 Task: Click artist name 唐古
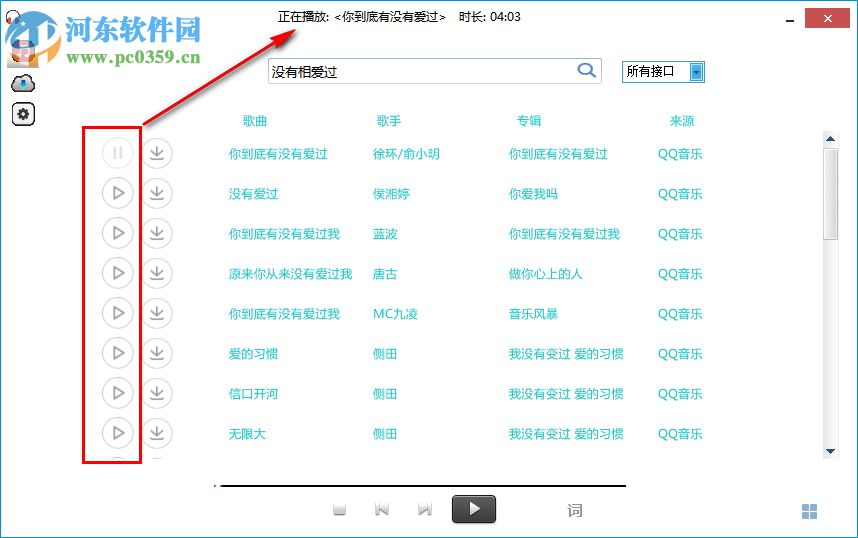(x=385, y=274)
